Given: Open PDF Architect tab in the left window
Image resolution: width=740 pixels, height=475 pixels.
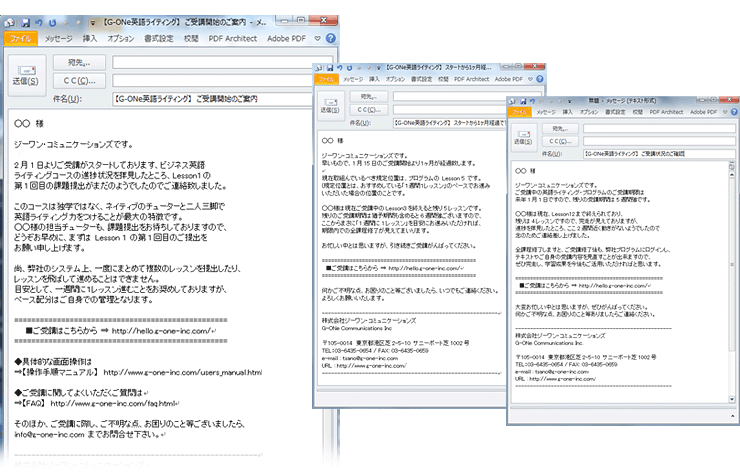Looking at the screenshot, I should 233,39.
